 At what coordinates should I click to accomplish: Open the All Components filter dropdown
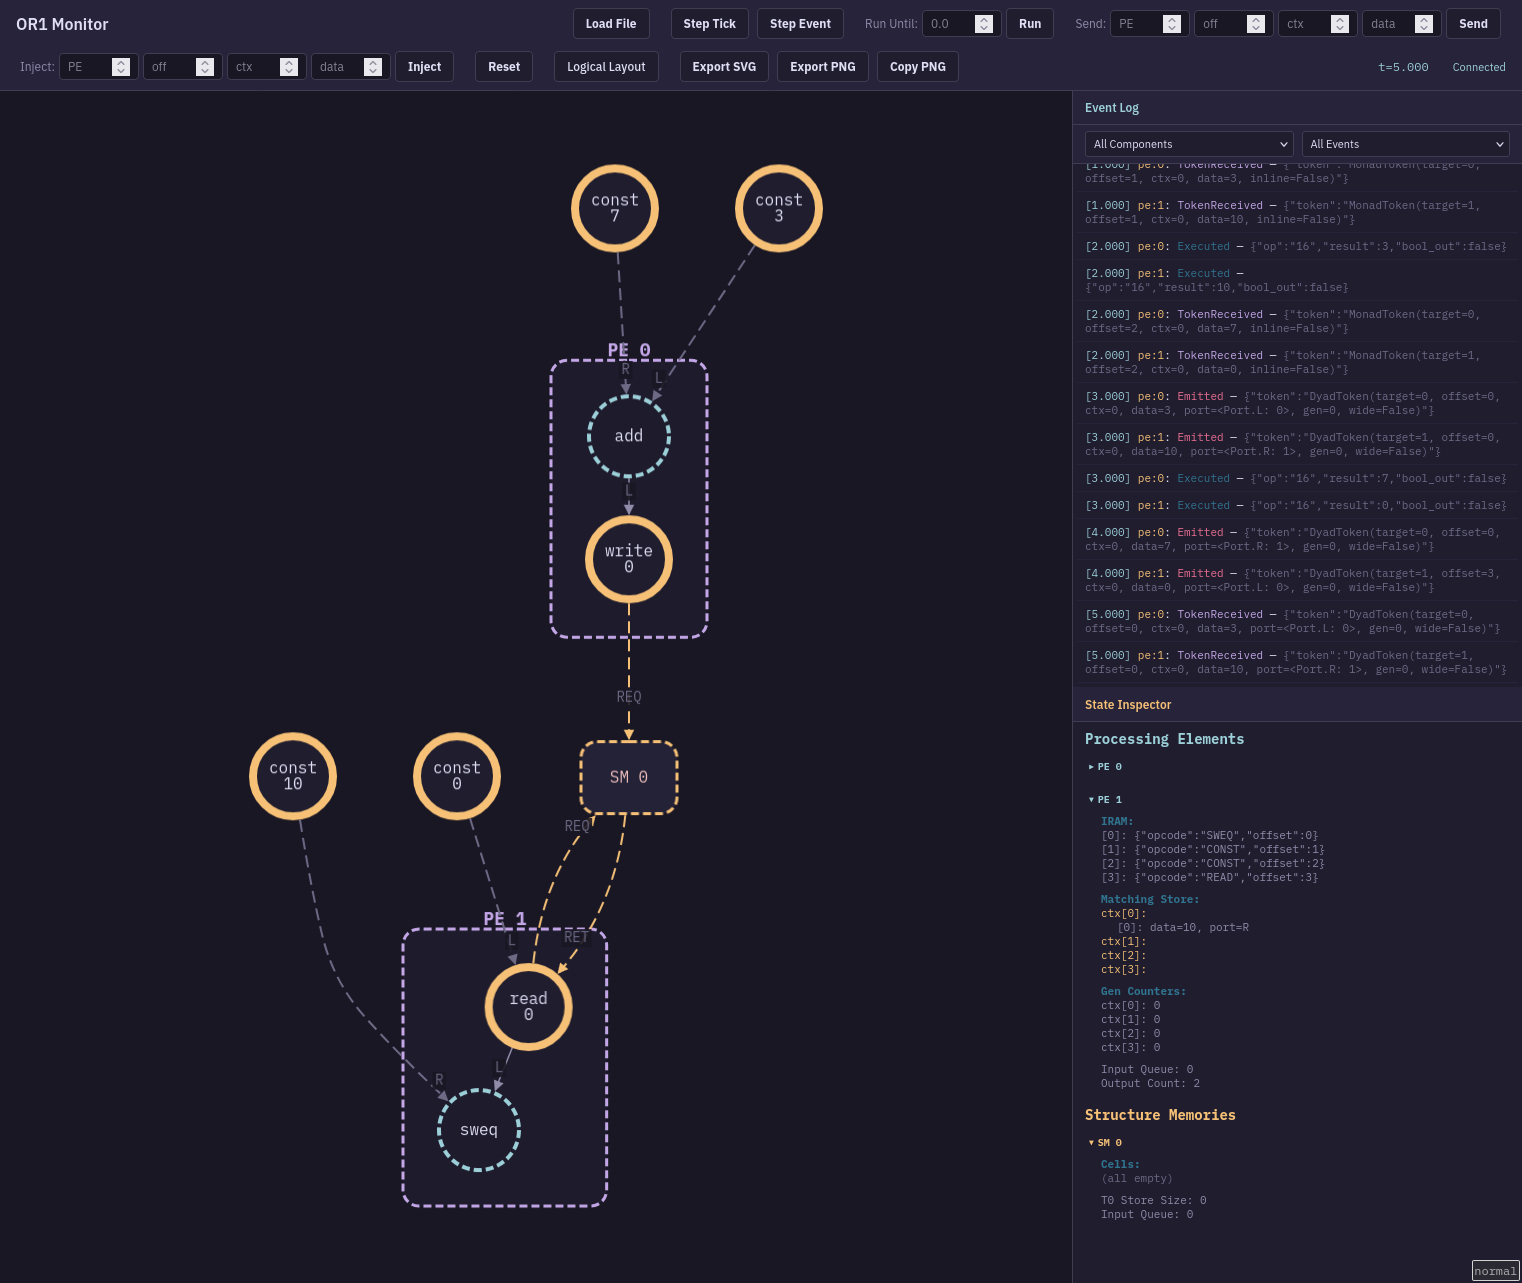[1188, 144]
